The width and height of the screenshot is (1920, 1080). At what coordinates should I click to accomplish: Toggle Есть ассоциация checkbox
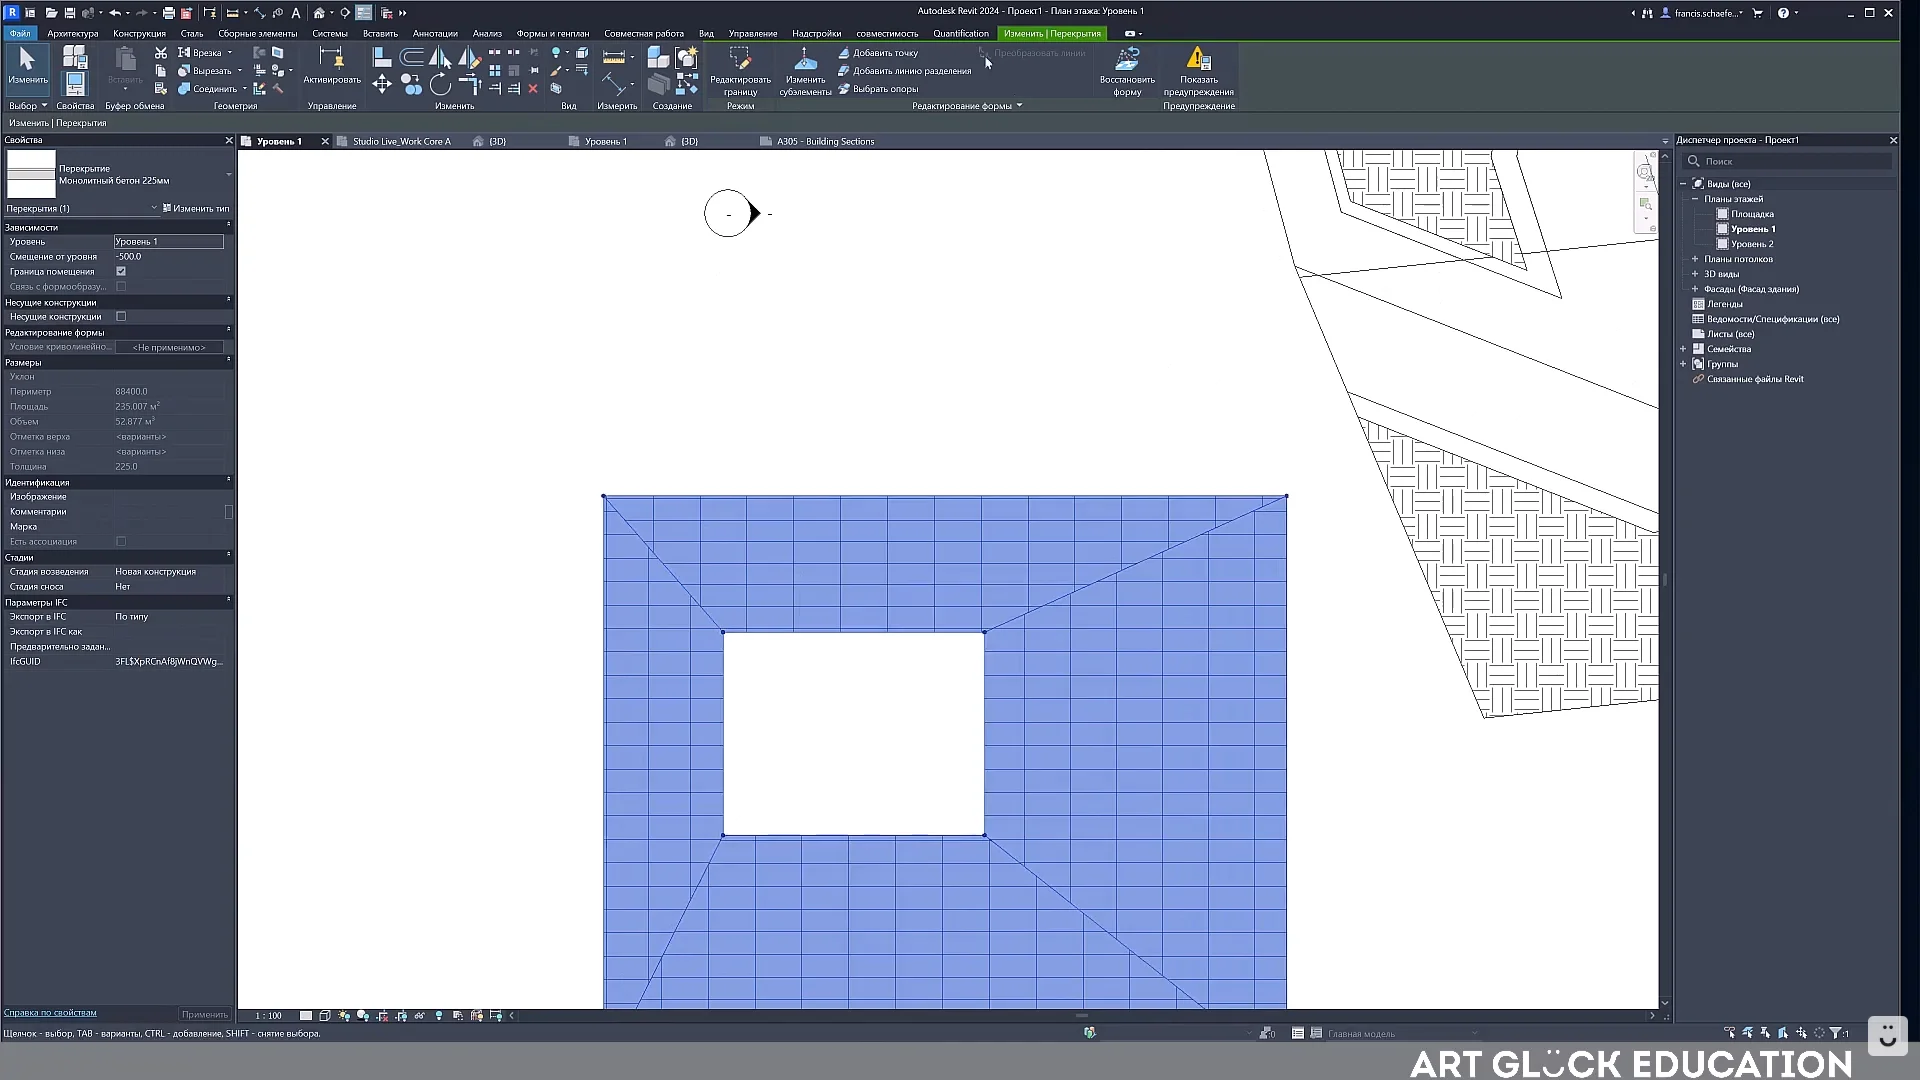click(121, 541)
